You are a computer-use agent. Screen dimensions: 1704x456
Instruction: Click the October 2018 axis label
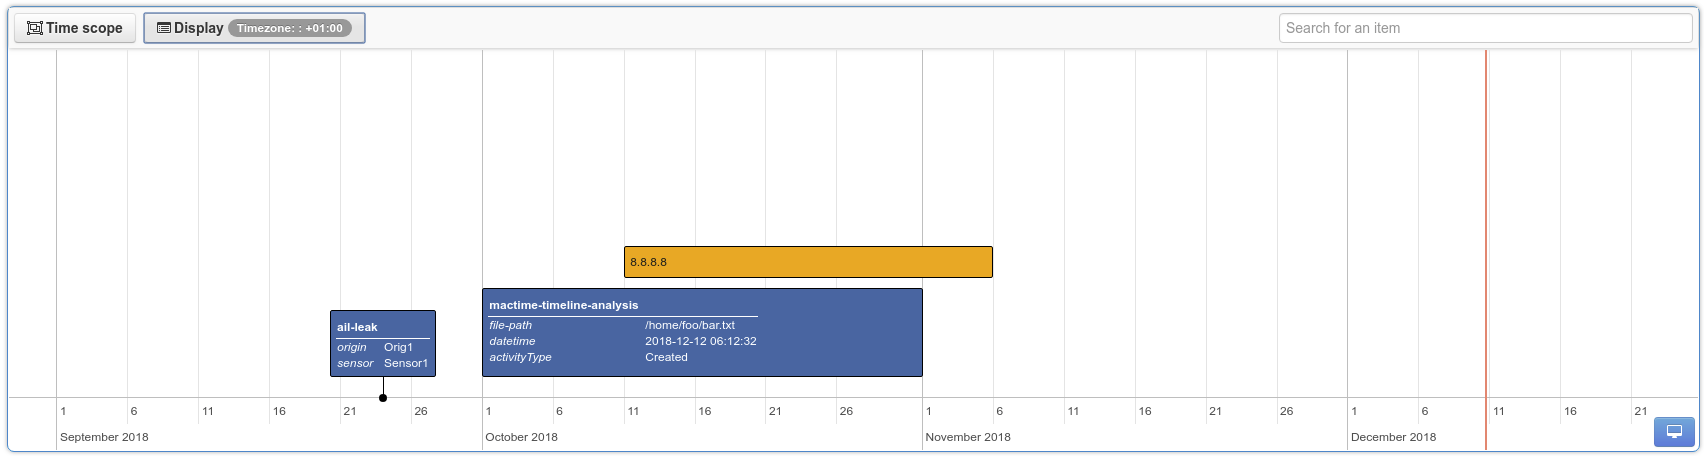coord(521,437)
